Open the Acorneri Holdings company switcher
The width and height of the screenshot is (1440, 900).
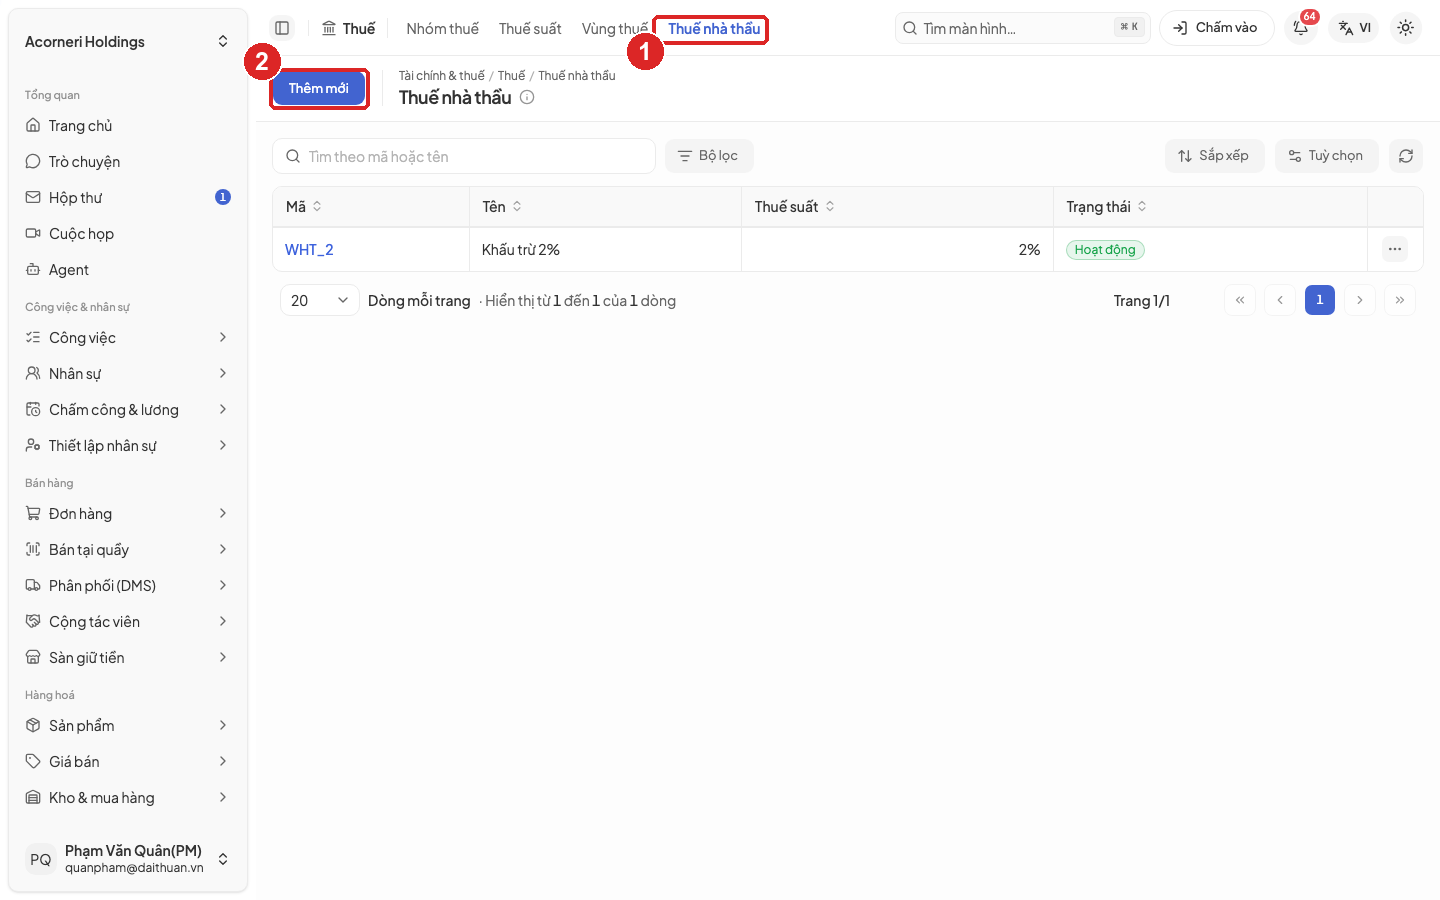(x=128, y=42)
